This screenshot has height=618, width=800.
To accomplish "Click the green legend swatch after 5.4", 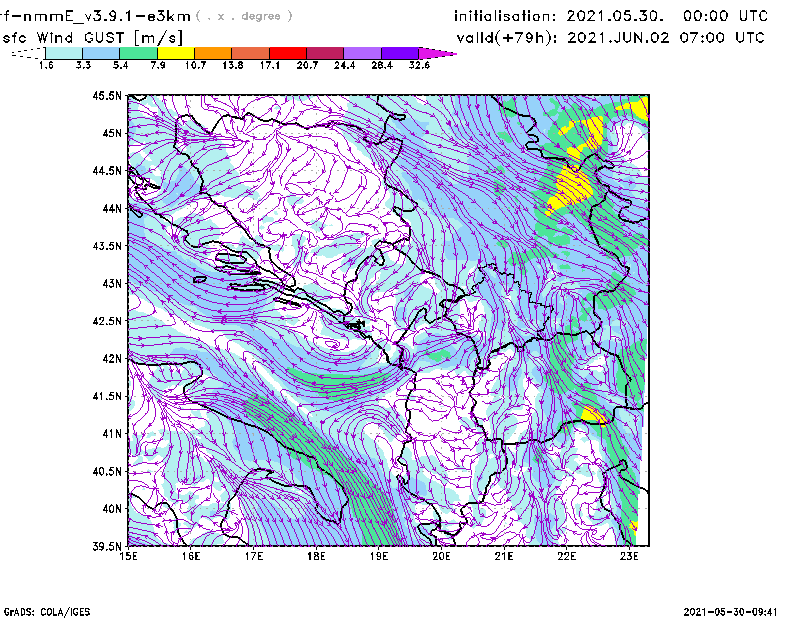I will click(x=138, y=53).
